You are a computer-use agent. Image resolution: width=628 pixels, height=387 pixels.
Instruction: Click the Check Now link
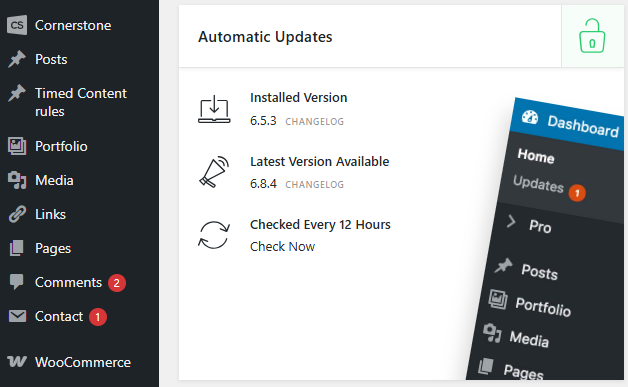click(282, 246)
